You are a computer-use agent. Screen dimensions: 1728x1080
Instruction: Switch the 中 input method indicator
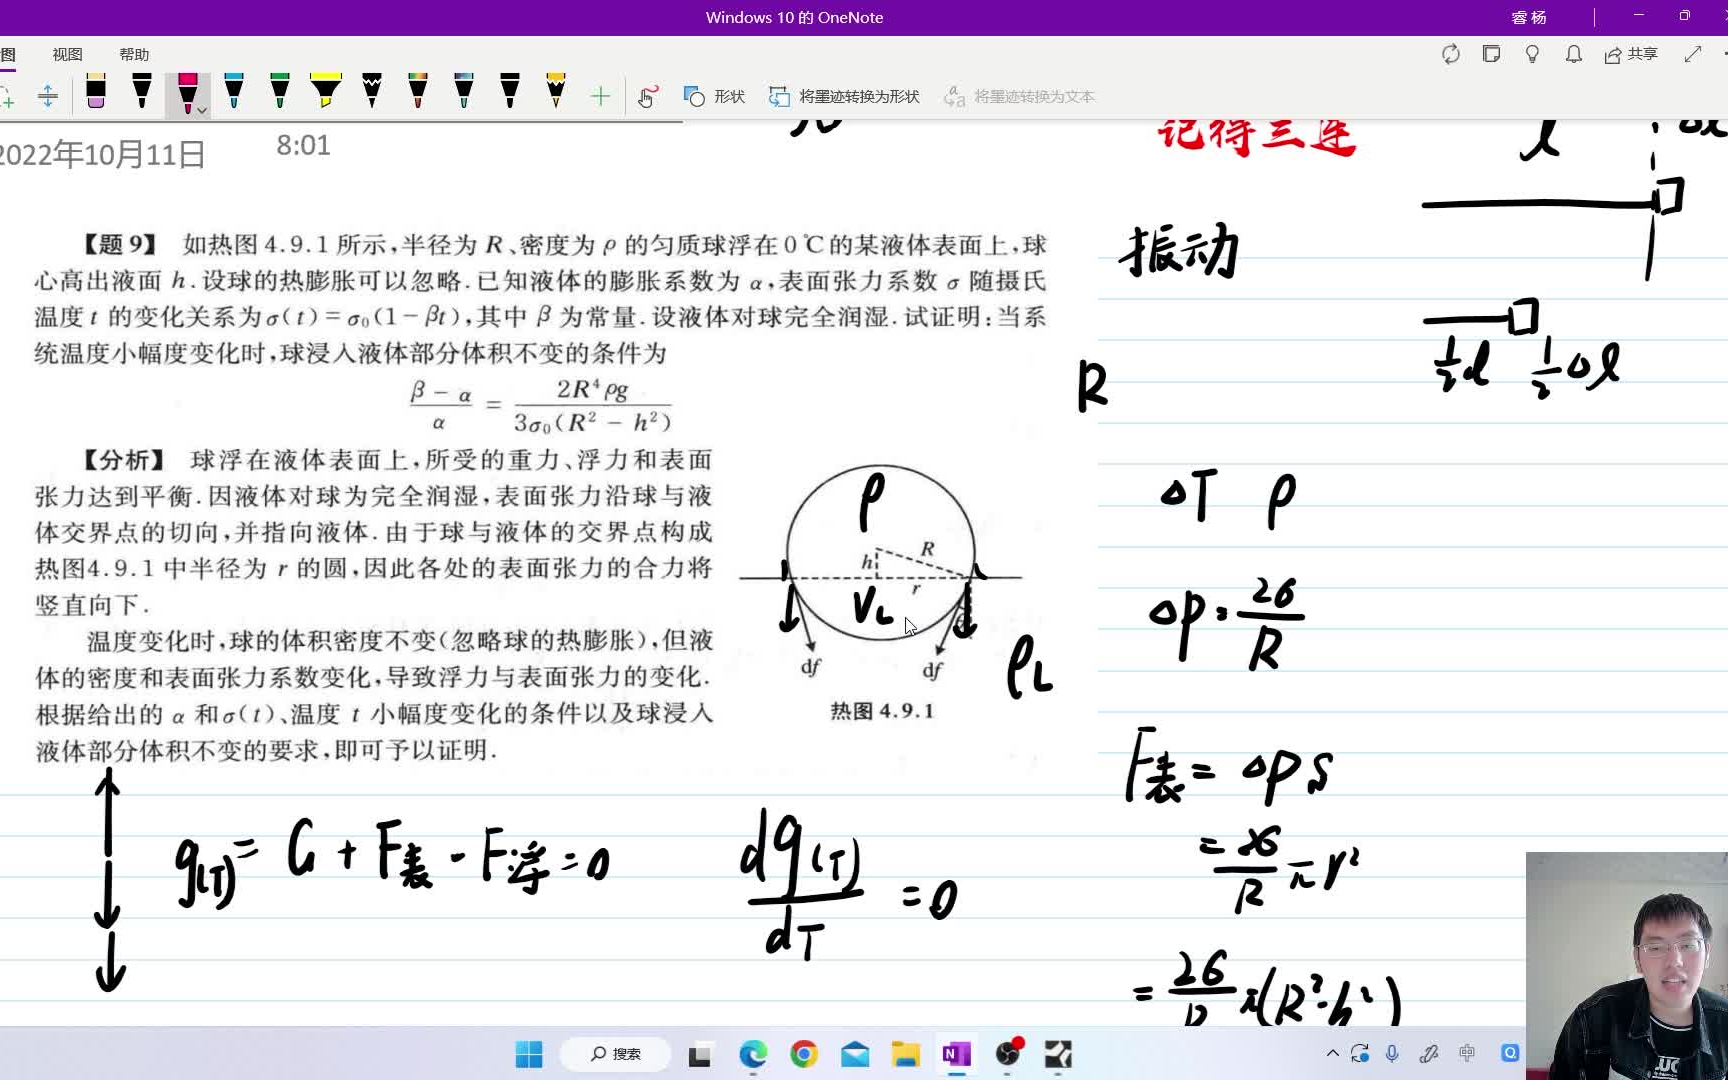(x=1467, y=1053)
